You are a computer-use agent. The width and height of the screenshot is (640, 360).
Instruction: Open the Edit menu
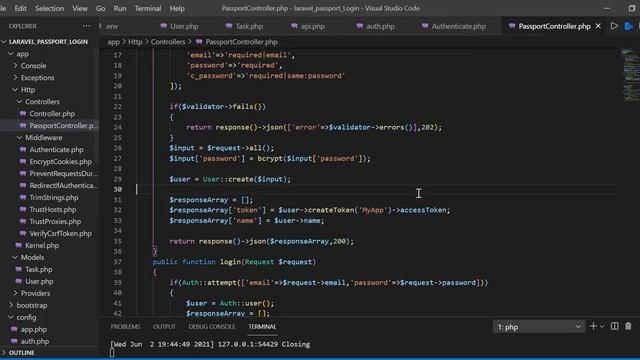coord(20,8)
